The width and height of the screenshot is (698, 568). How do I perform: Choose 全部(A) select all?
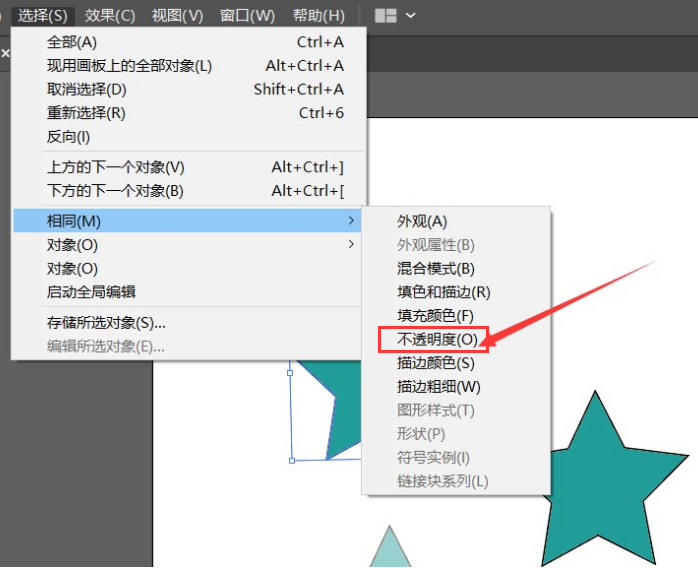[x=190, y=42]
